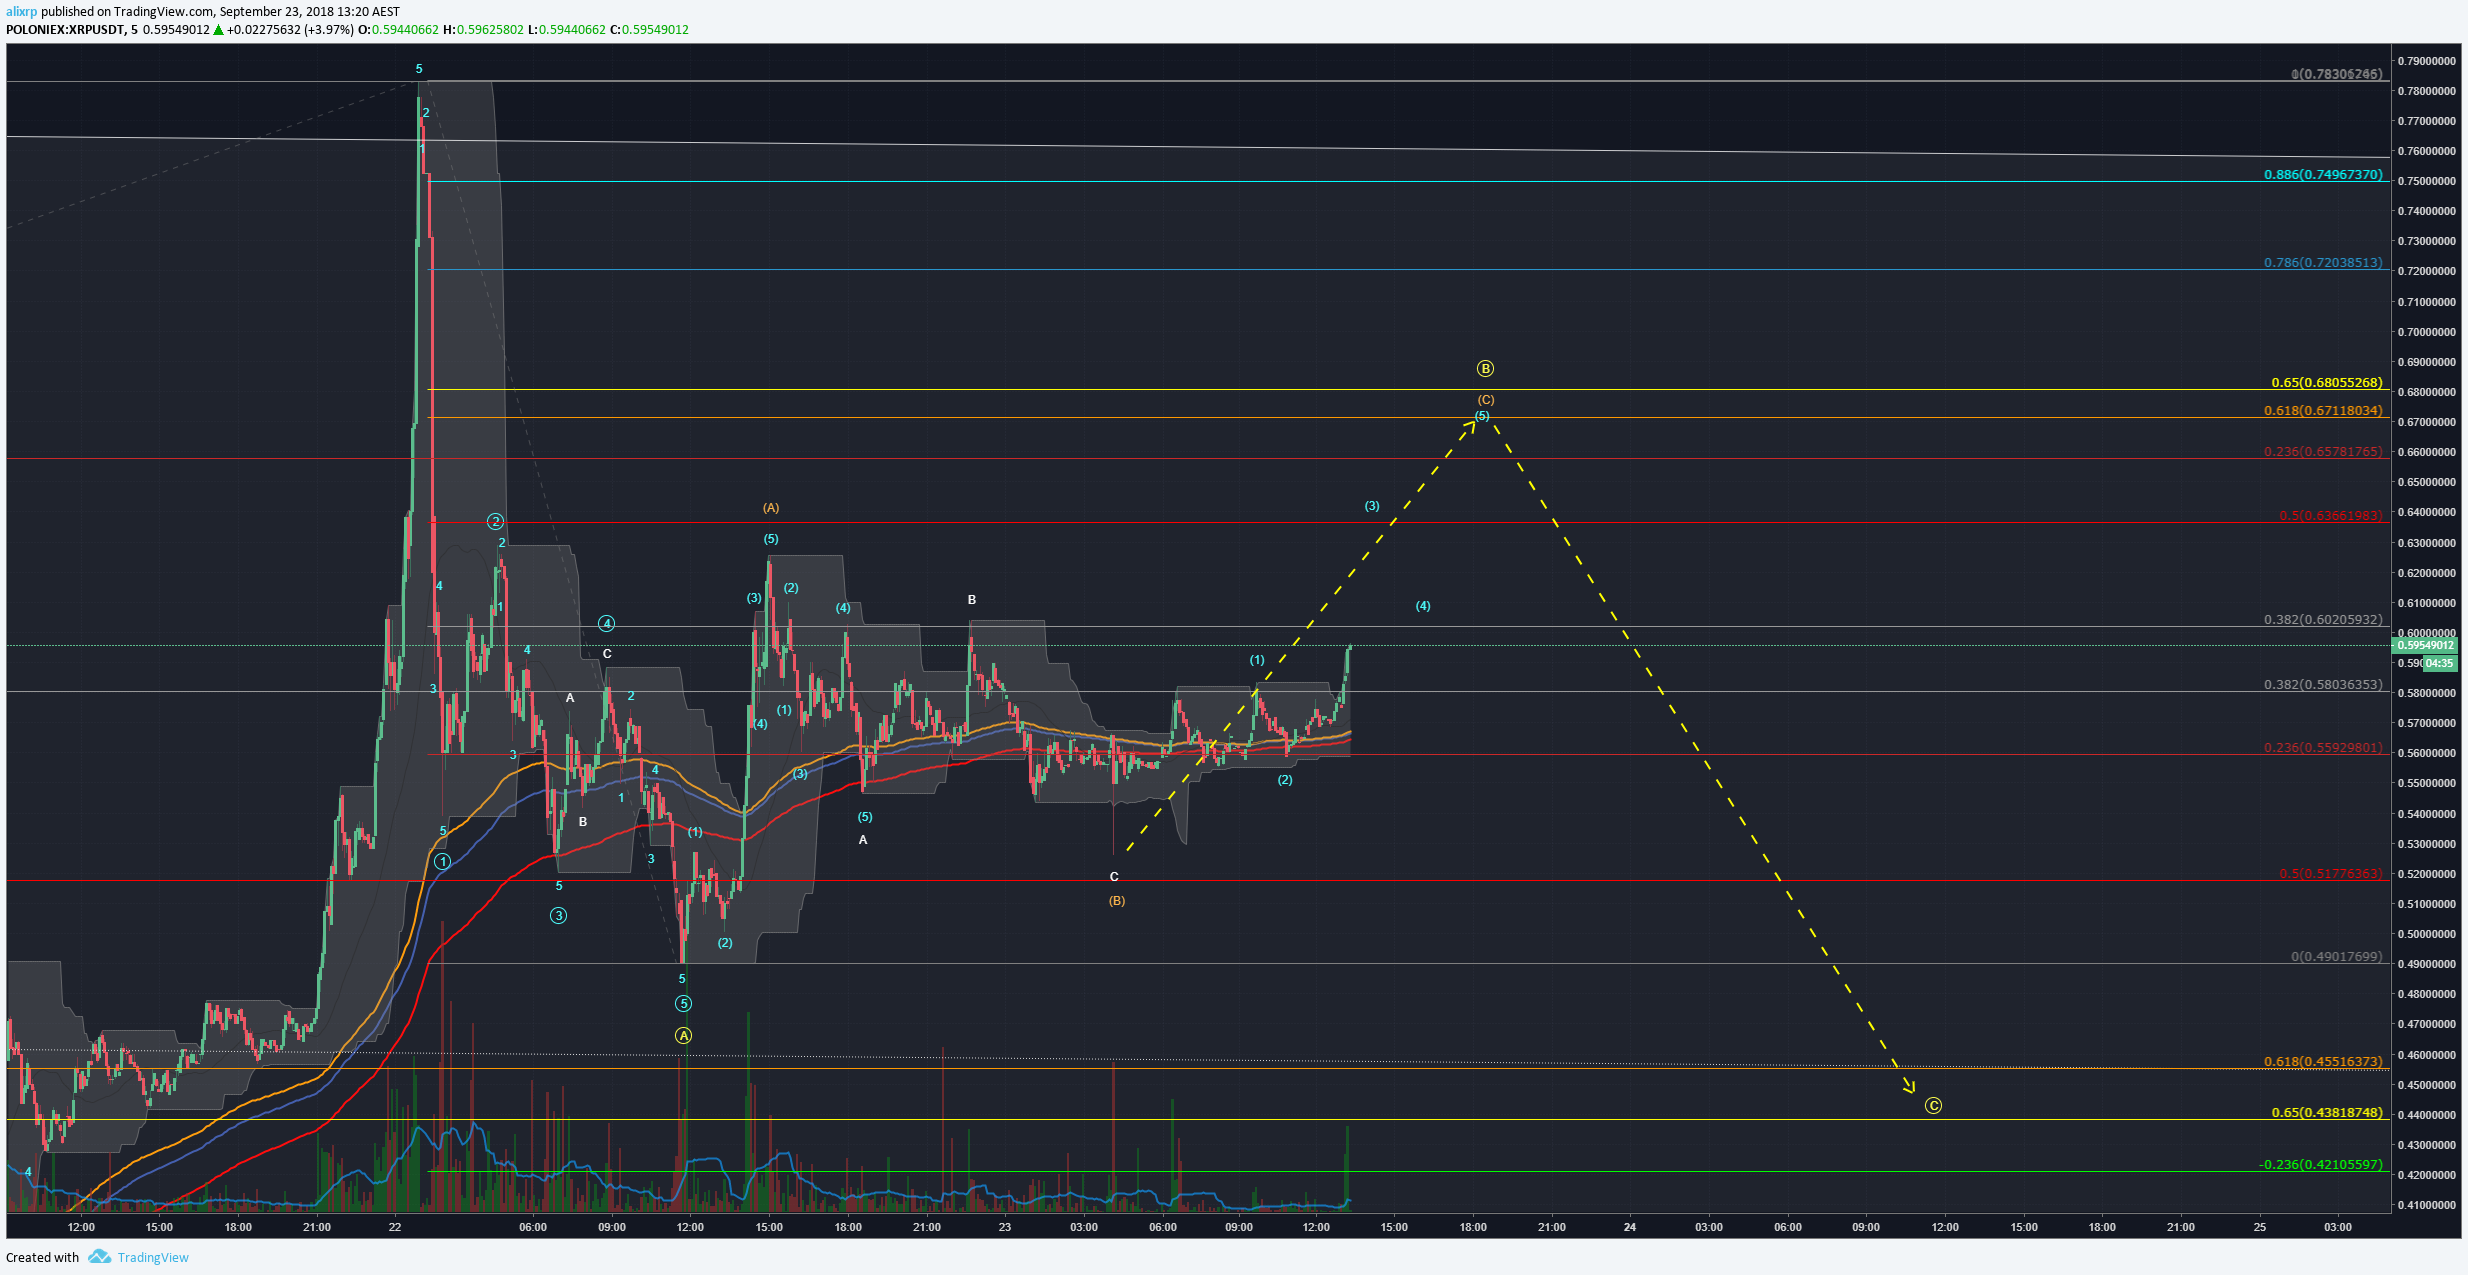Select the 0(0.78306246) top level label
This screenshot has width=2468, height=1275.
[x=2337, y=74]
